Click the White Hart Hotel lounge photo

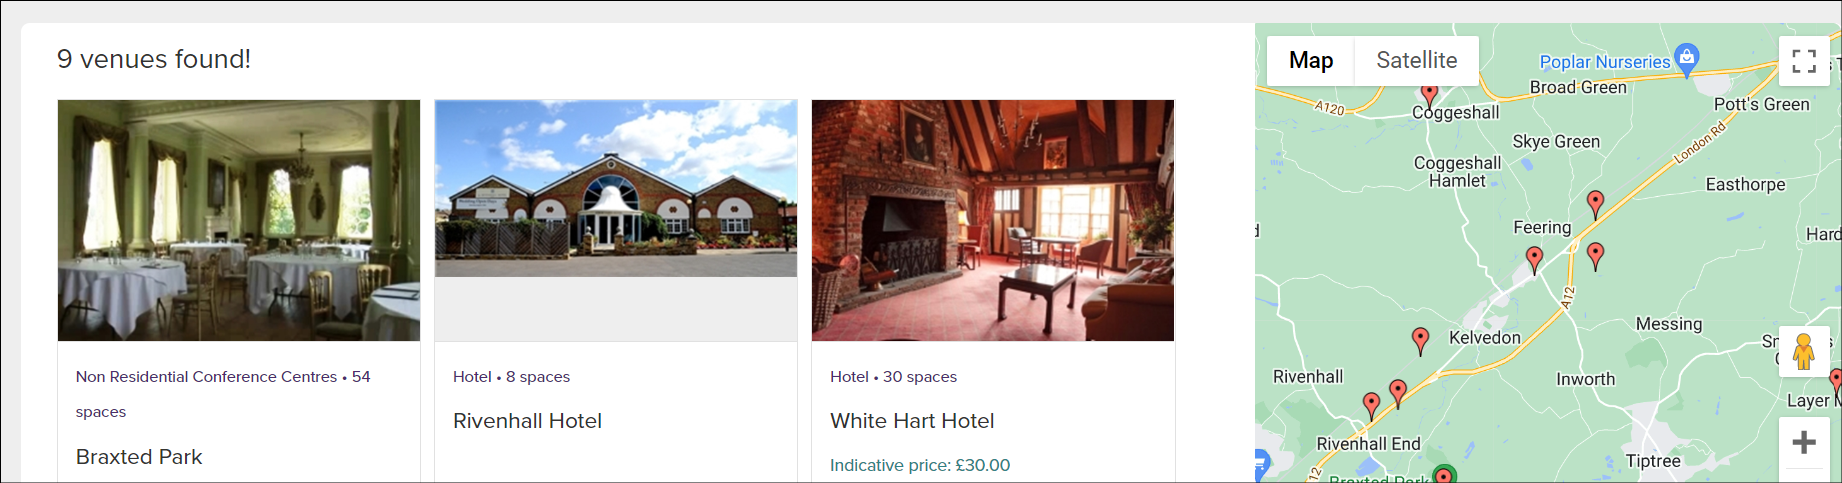[x=993, y=220]
